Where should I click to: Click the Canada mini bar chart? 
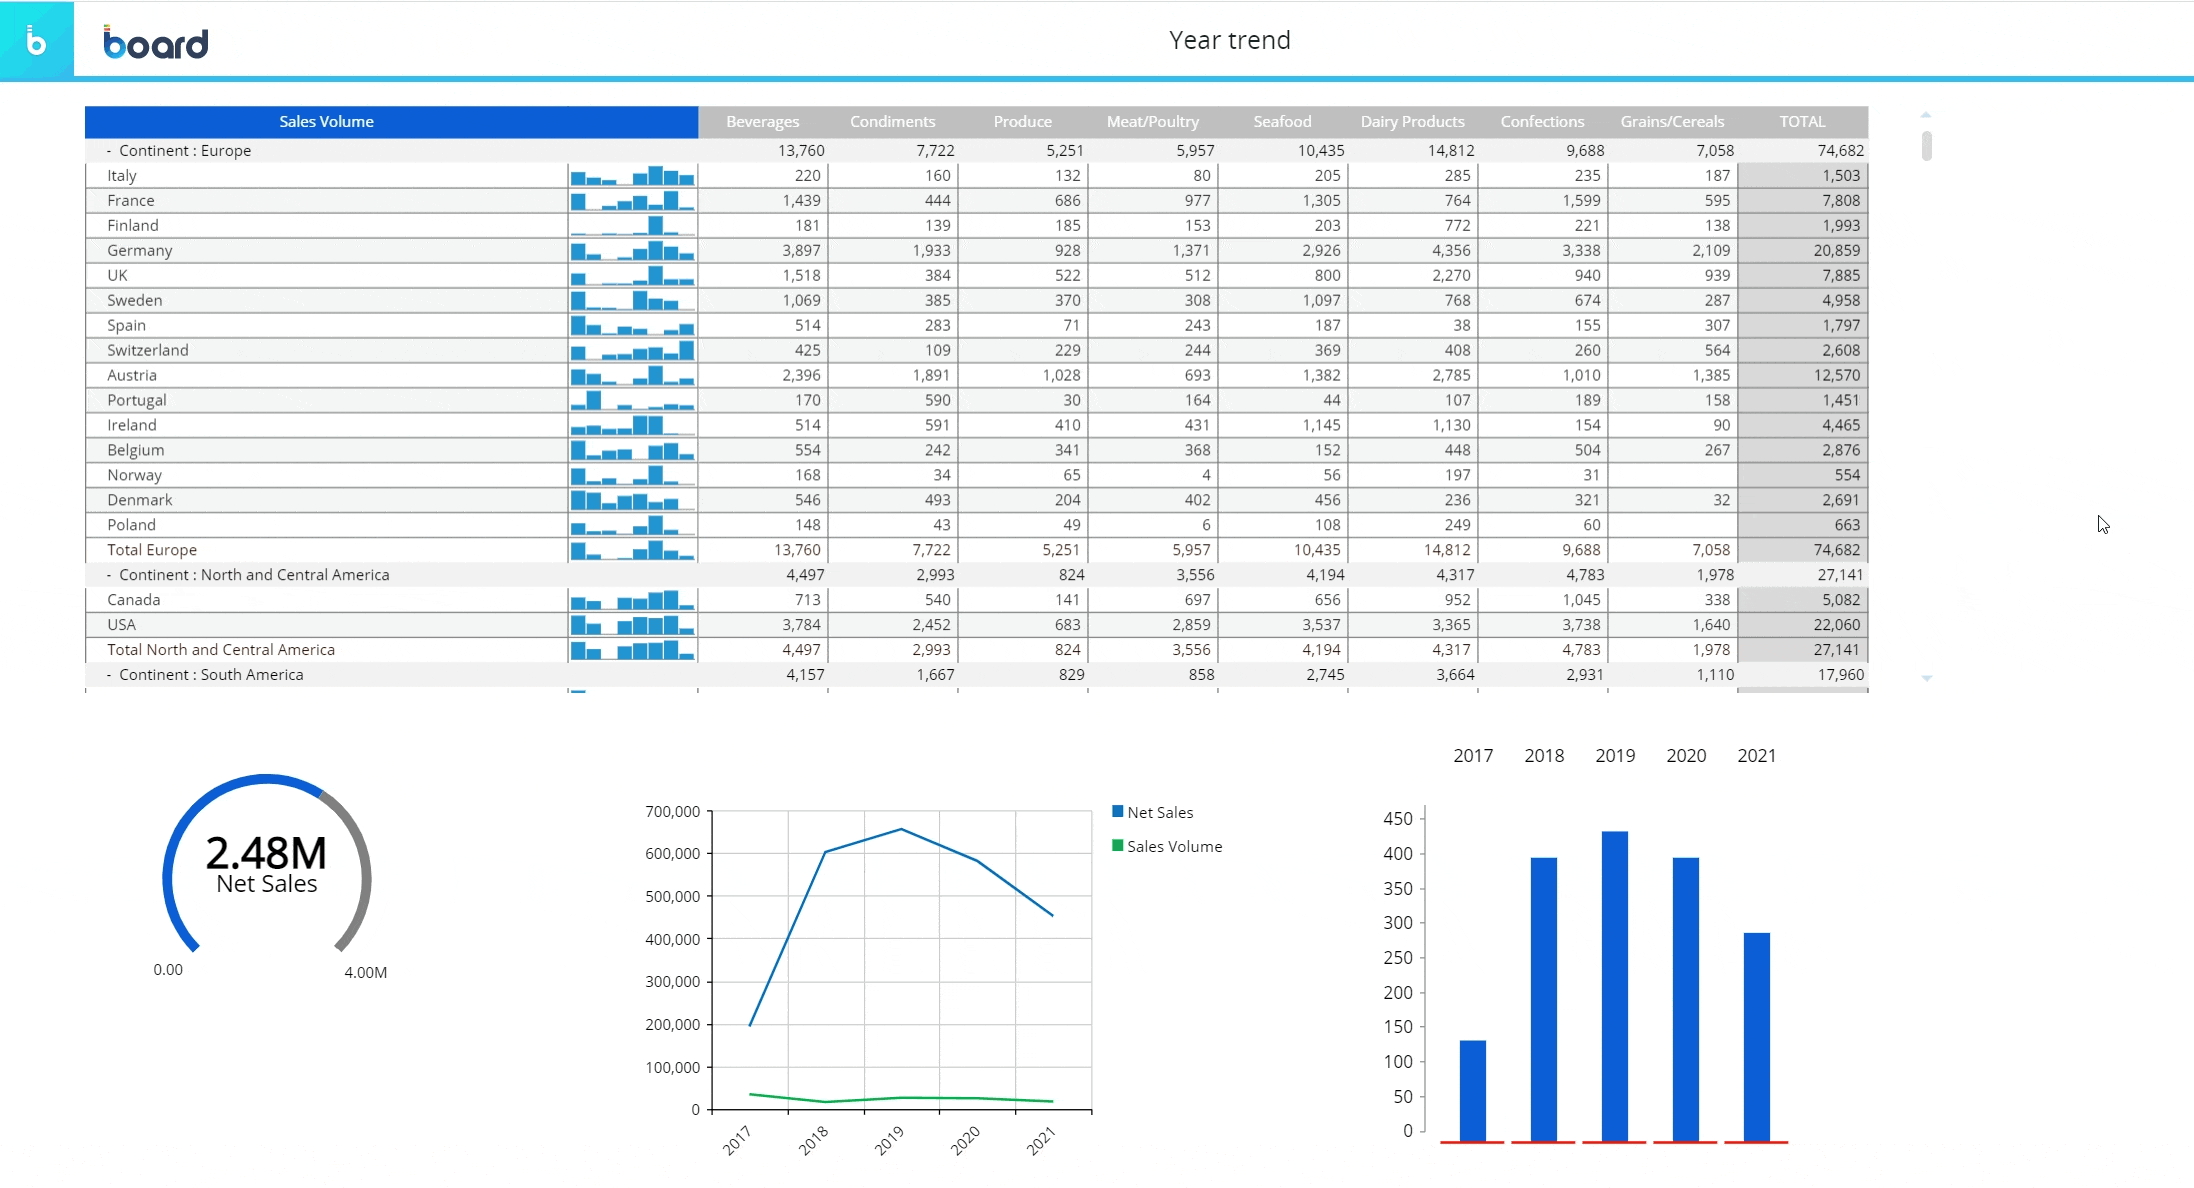(631, 599)
